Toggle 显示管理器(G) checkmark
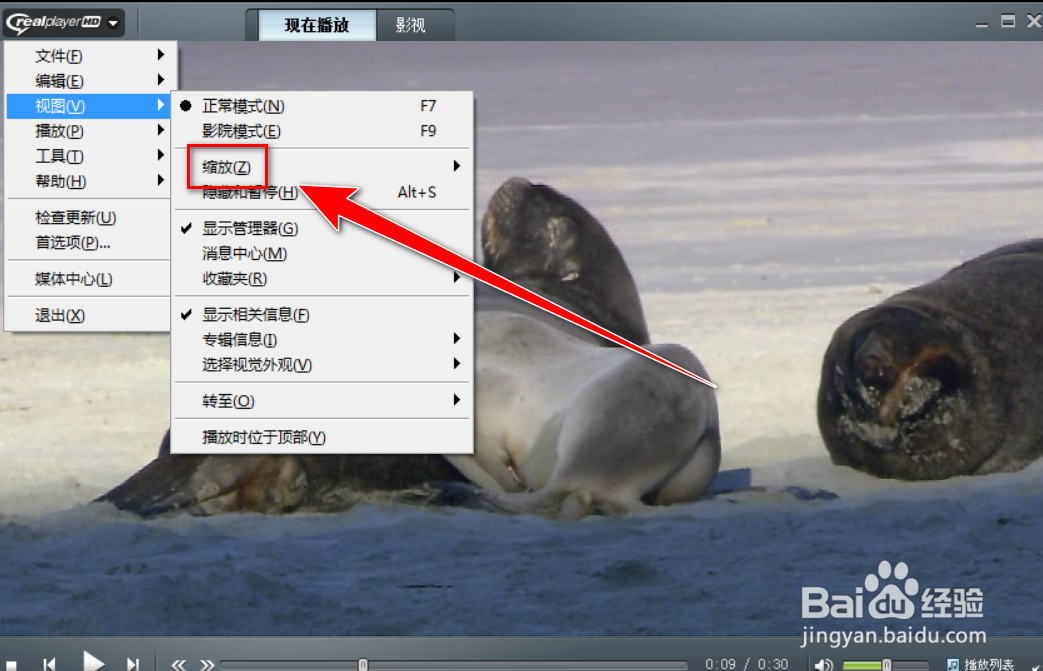The width and height of the screenshot is (1043, 671). click(x=322, y=229)
